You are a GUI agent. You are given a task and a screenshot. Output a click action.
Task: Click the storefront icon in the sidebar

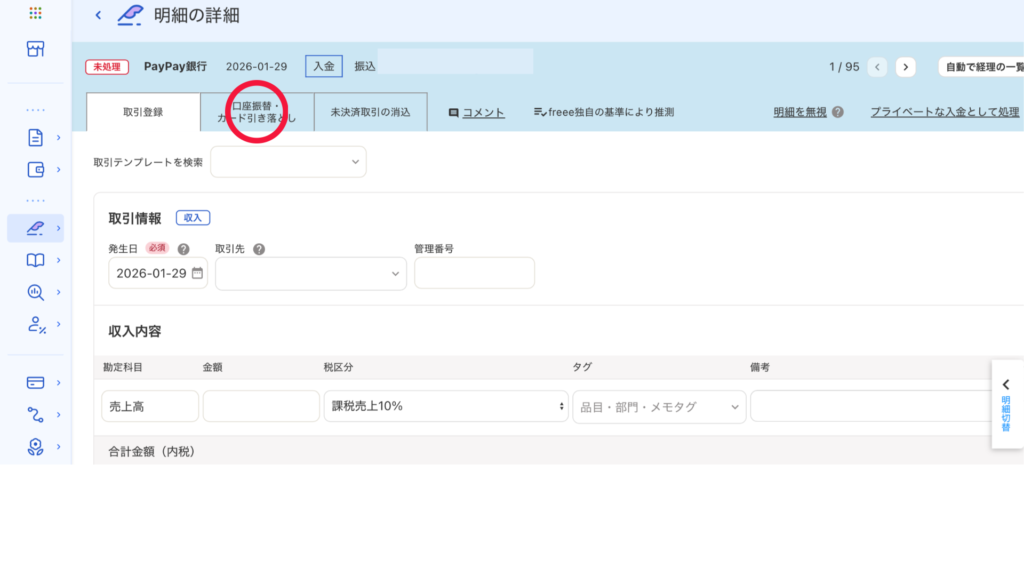tap(36, 49)
